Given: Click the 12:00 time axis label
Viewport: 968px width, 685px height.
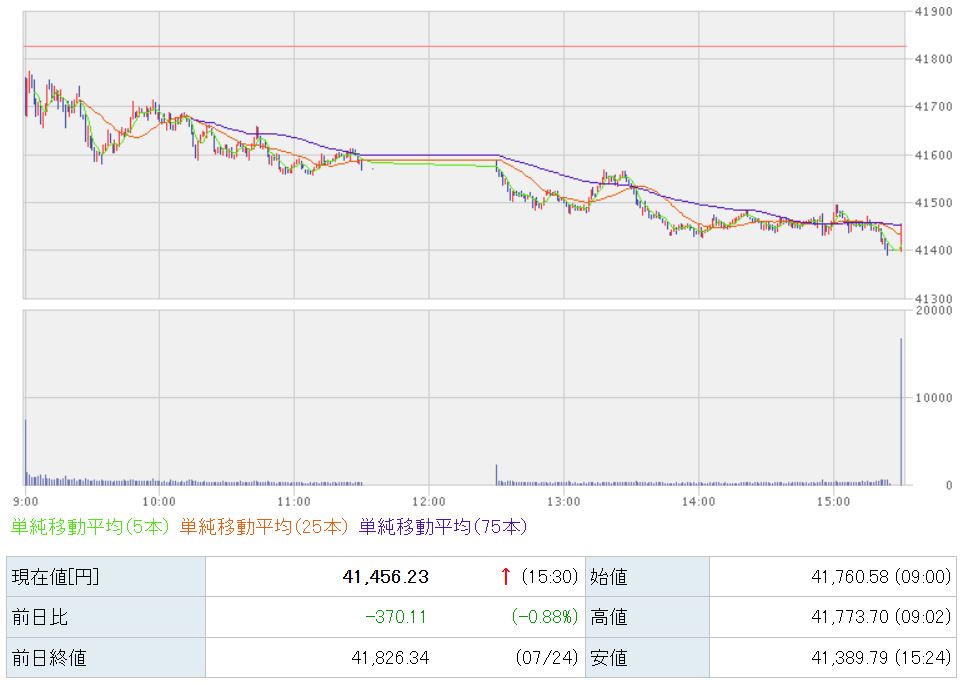Looking at the screenshot, I should pos(428,502).
